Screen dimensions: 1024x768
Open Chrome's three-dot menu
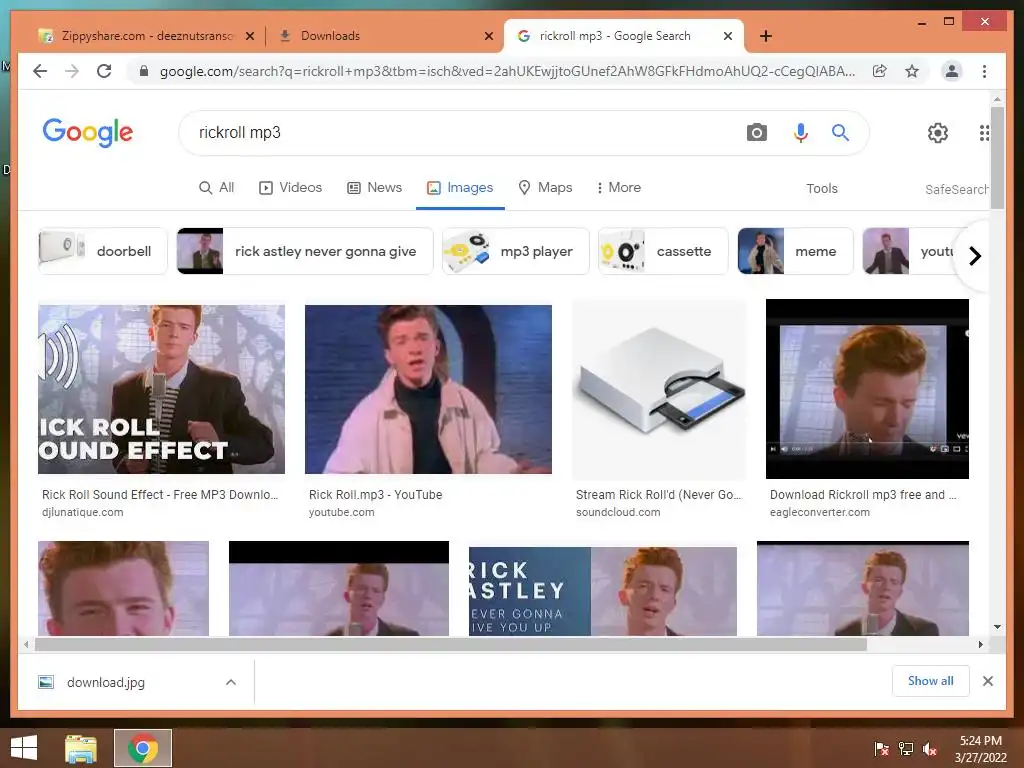pos(984,71)
